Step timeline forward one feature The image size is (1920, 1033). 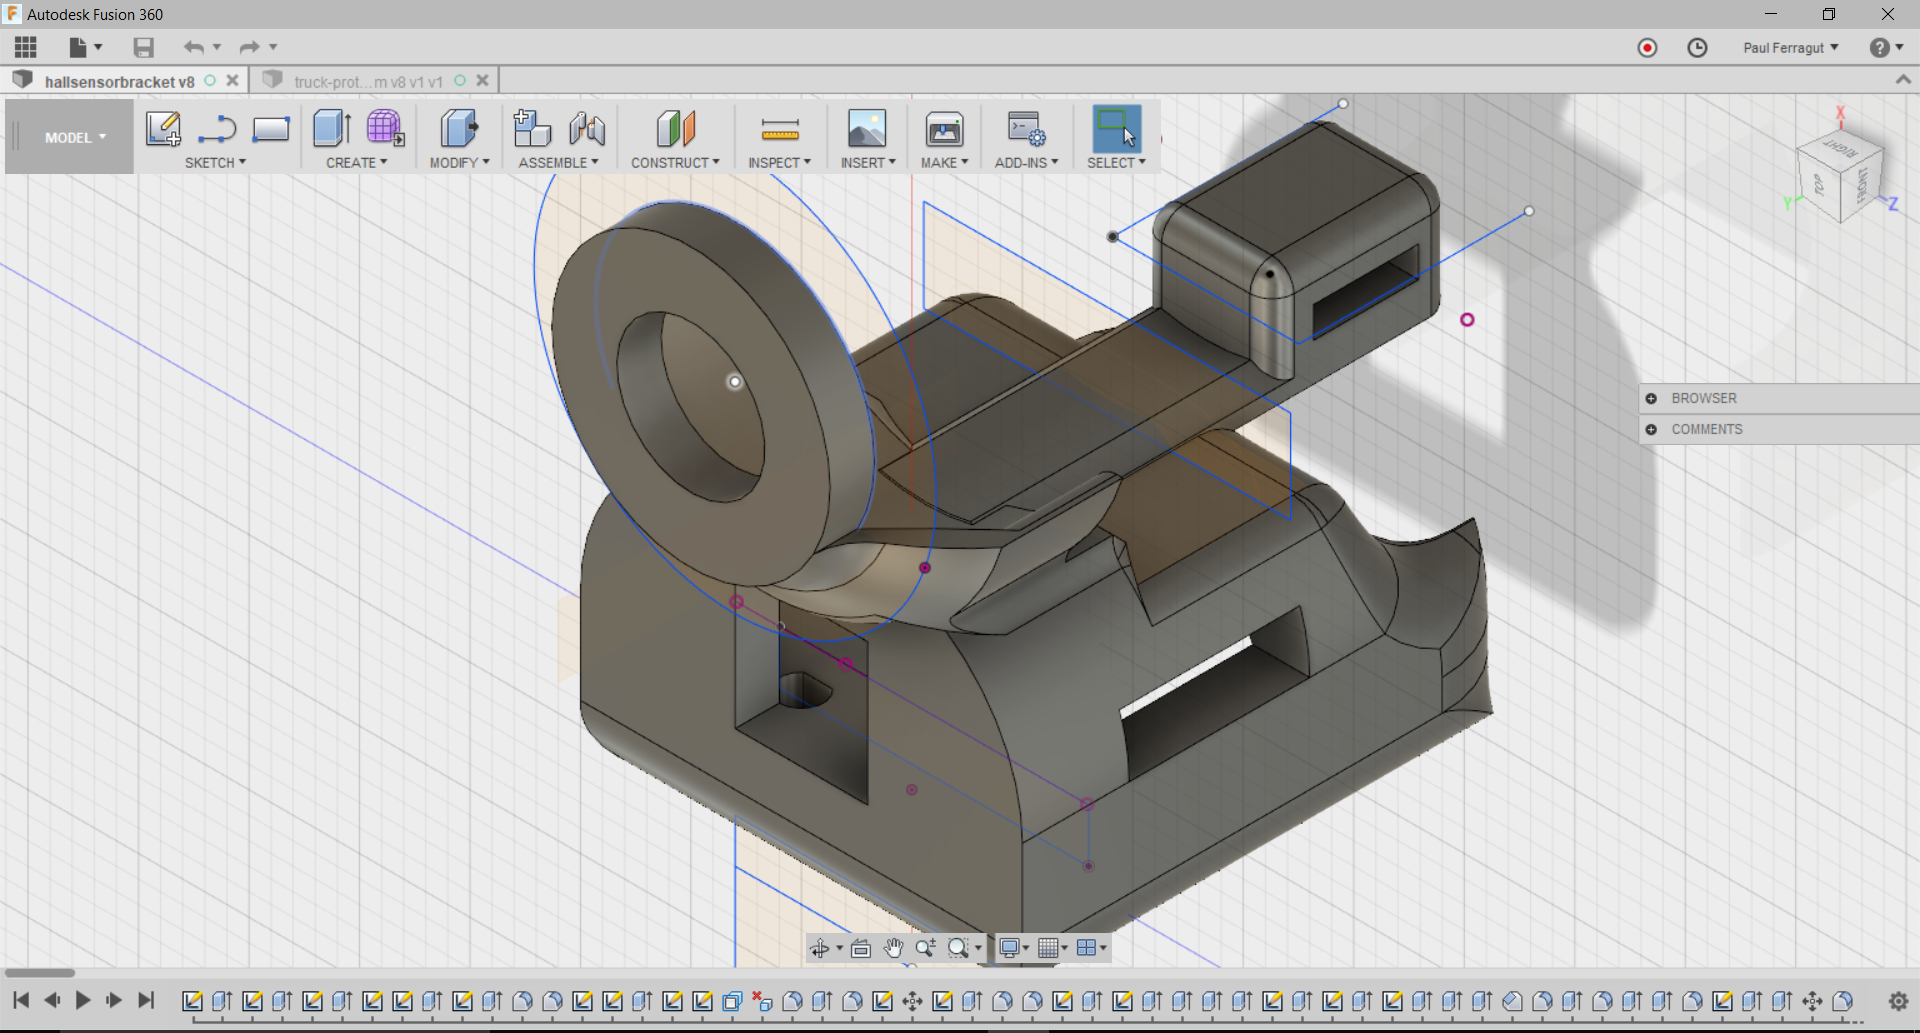click(x=114, y=1000)
